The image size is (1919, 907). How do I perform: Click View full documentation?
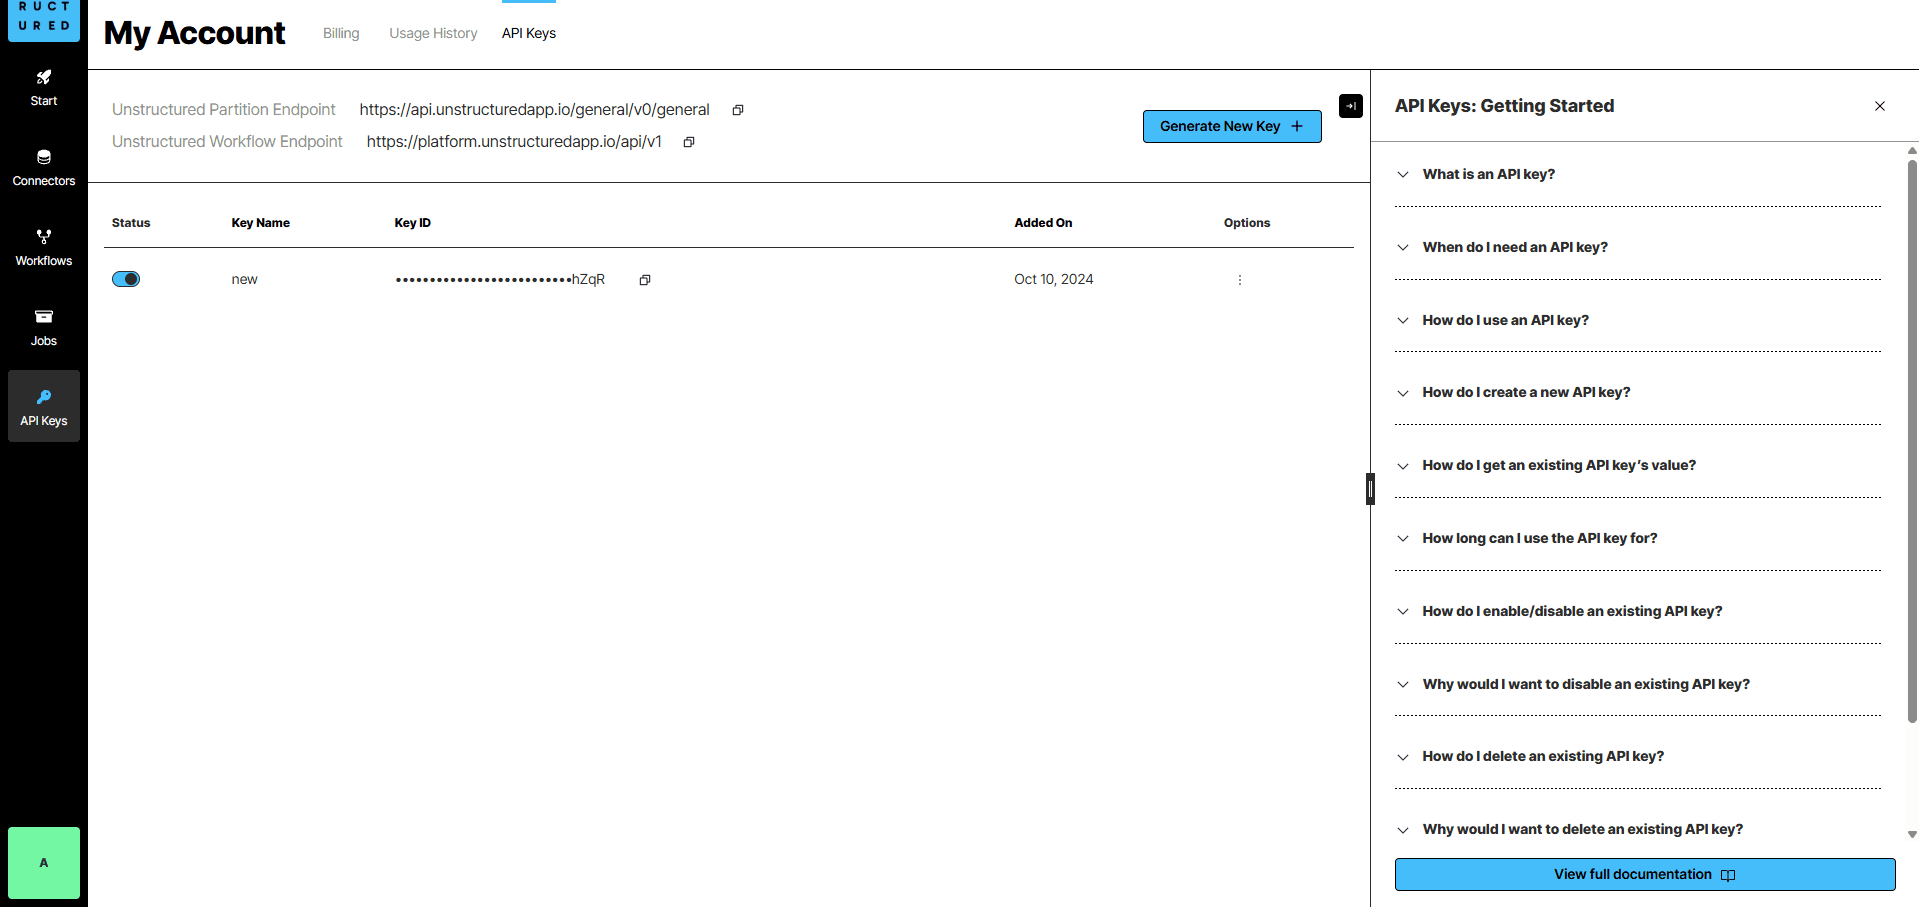[1644, 874]
